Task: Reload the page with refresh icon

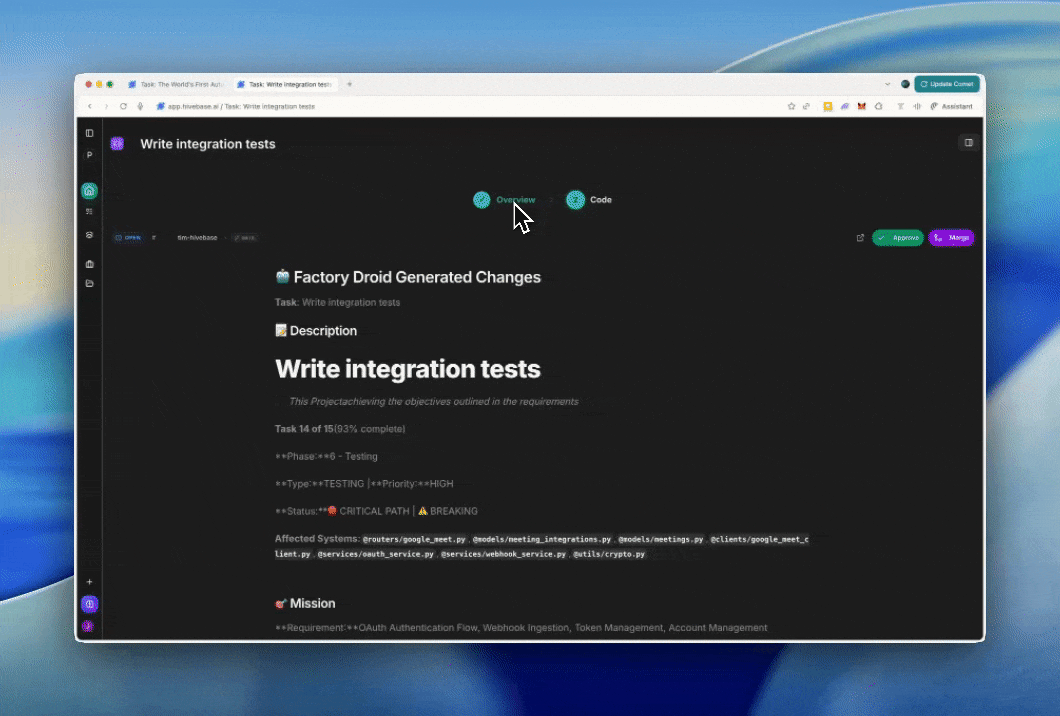Action: click(123, 106)
